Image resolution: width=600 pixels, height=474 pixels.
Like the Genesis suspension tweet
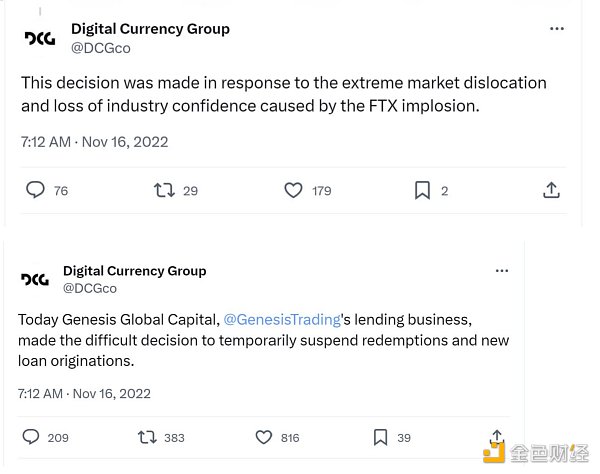coord(264,437)
